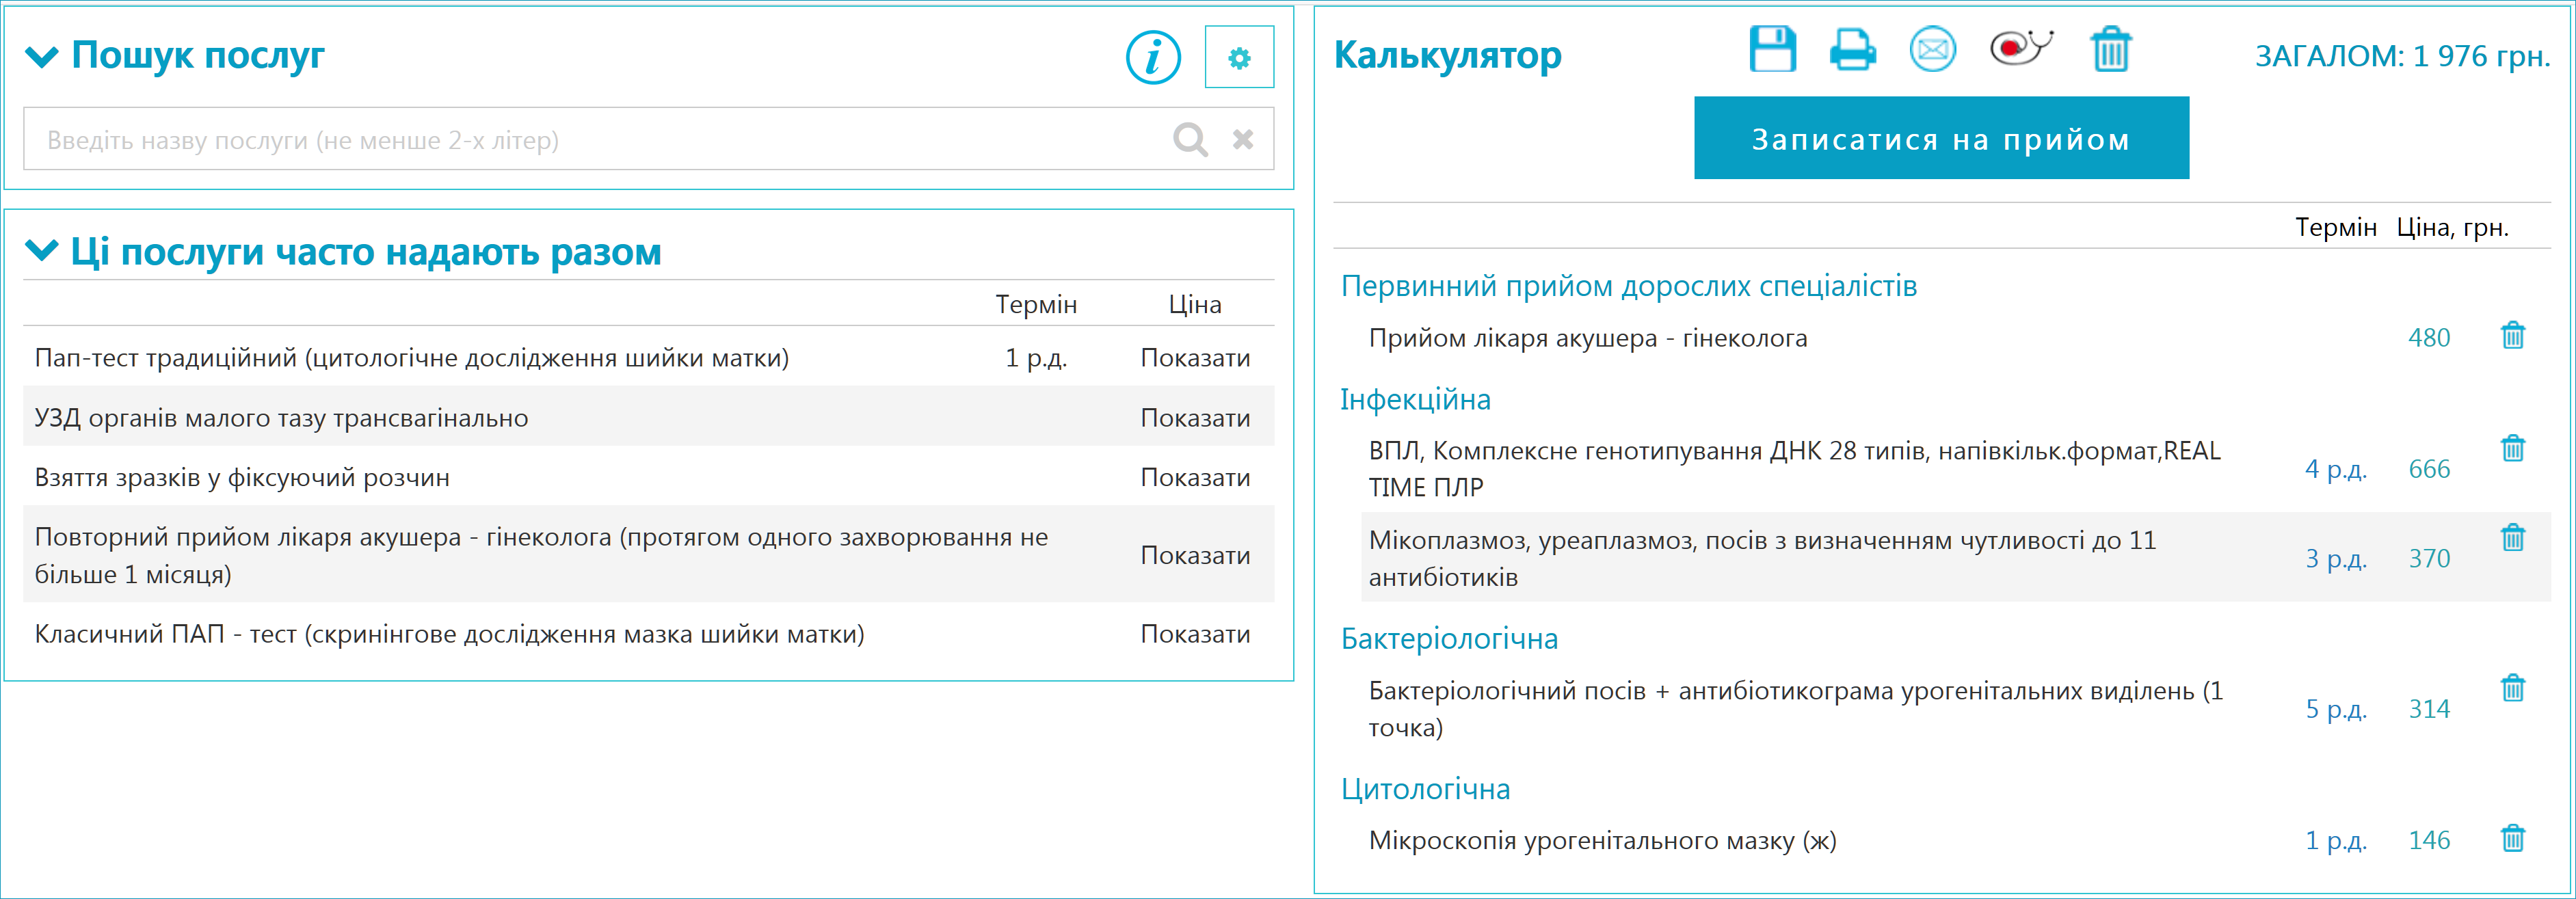2576x899 pixels.
Task: Show price for Класичний ПАП - тест
Action: point(1195,634)
